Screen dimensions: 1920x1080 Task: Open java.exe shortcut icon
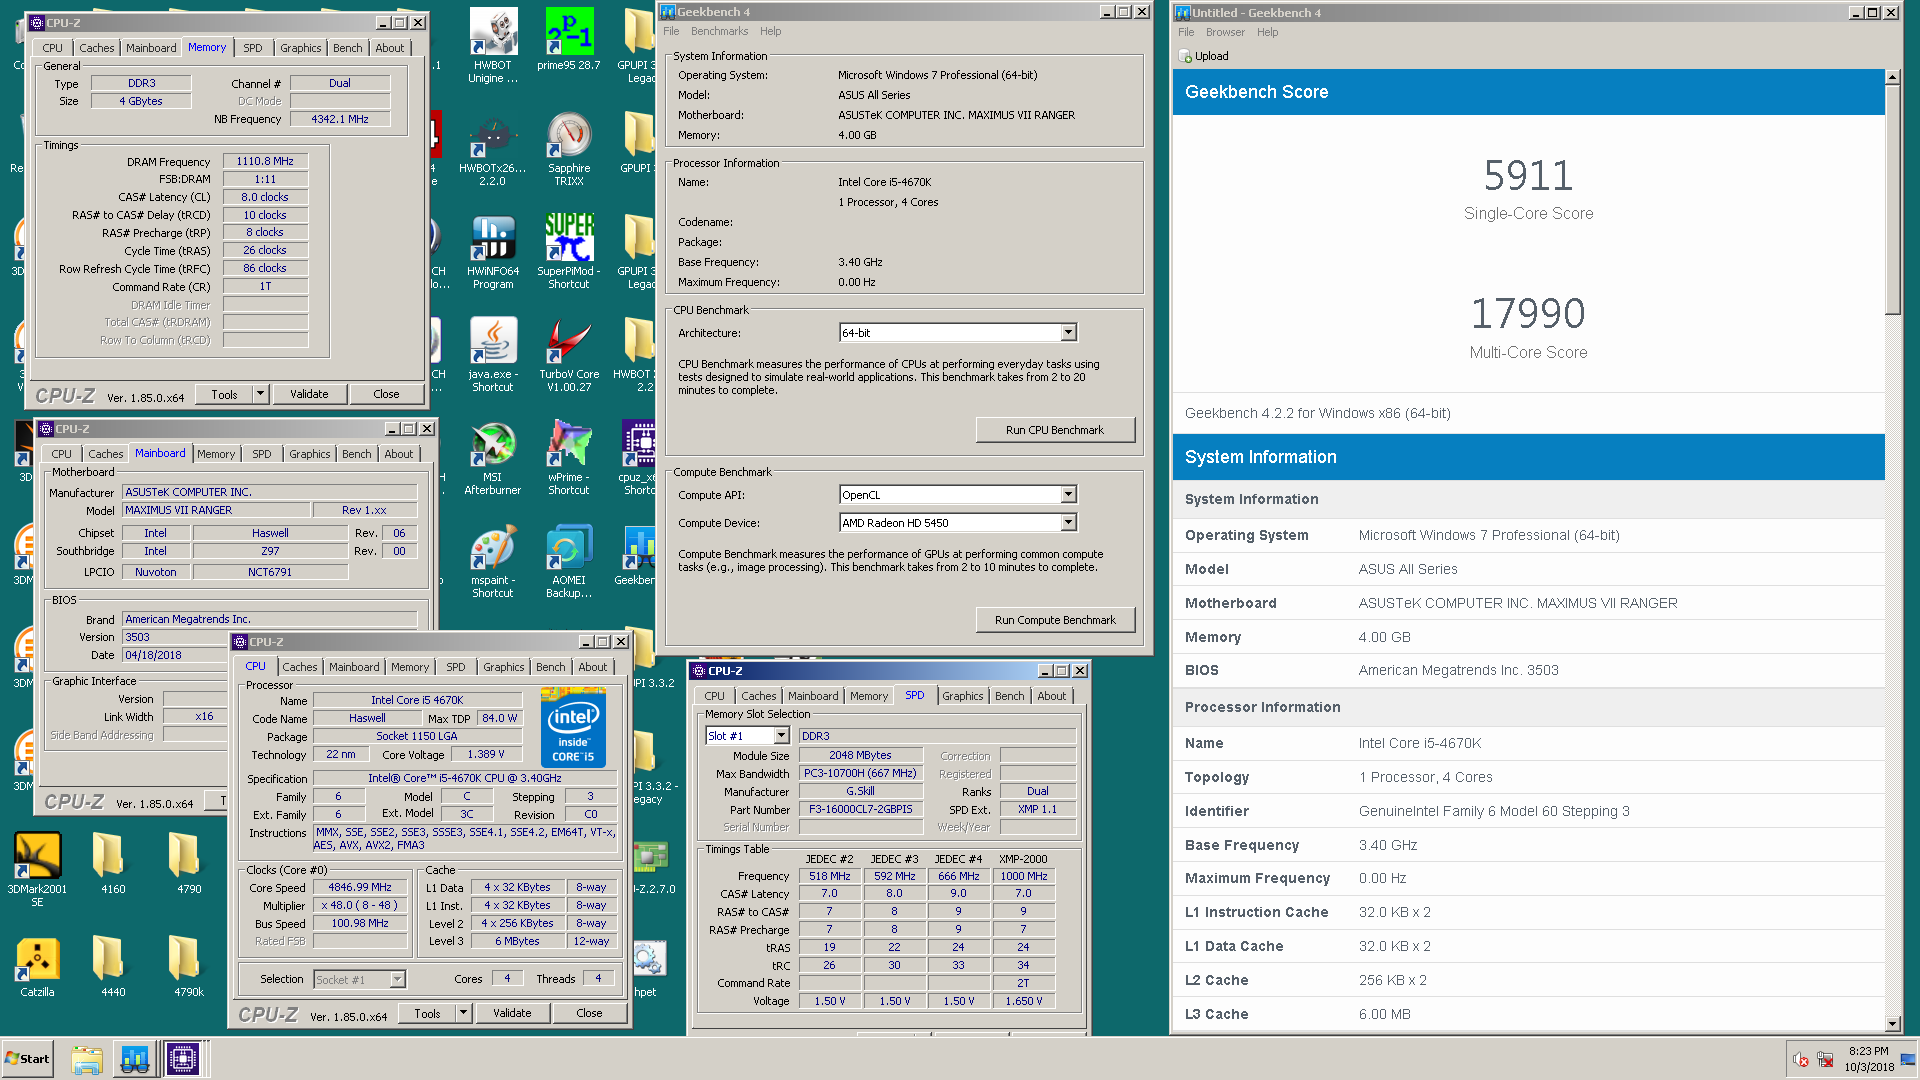click(493, 356)
